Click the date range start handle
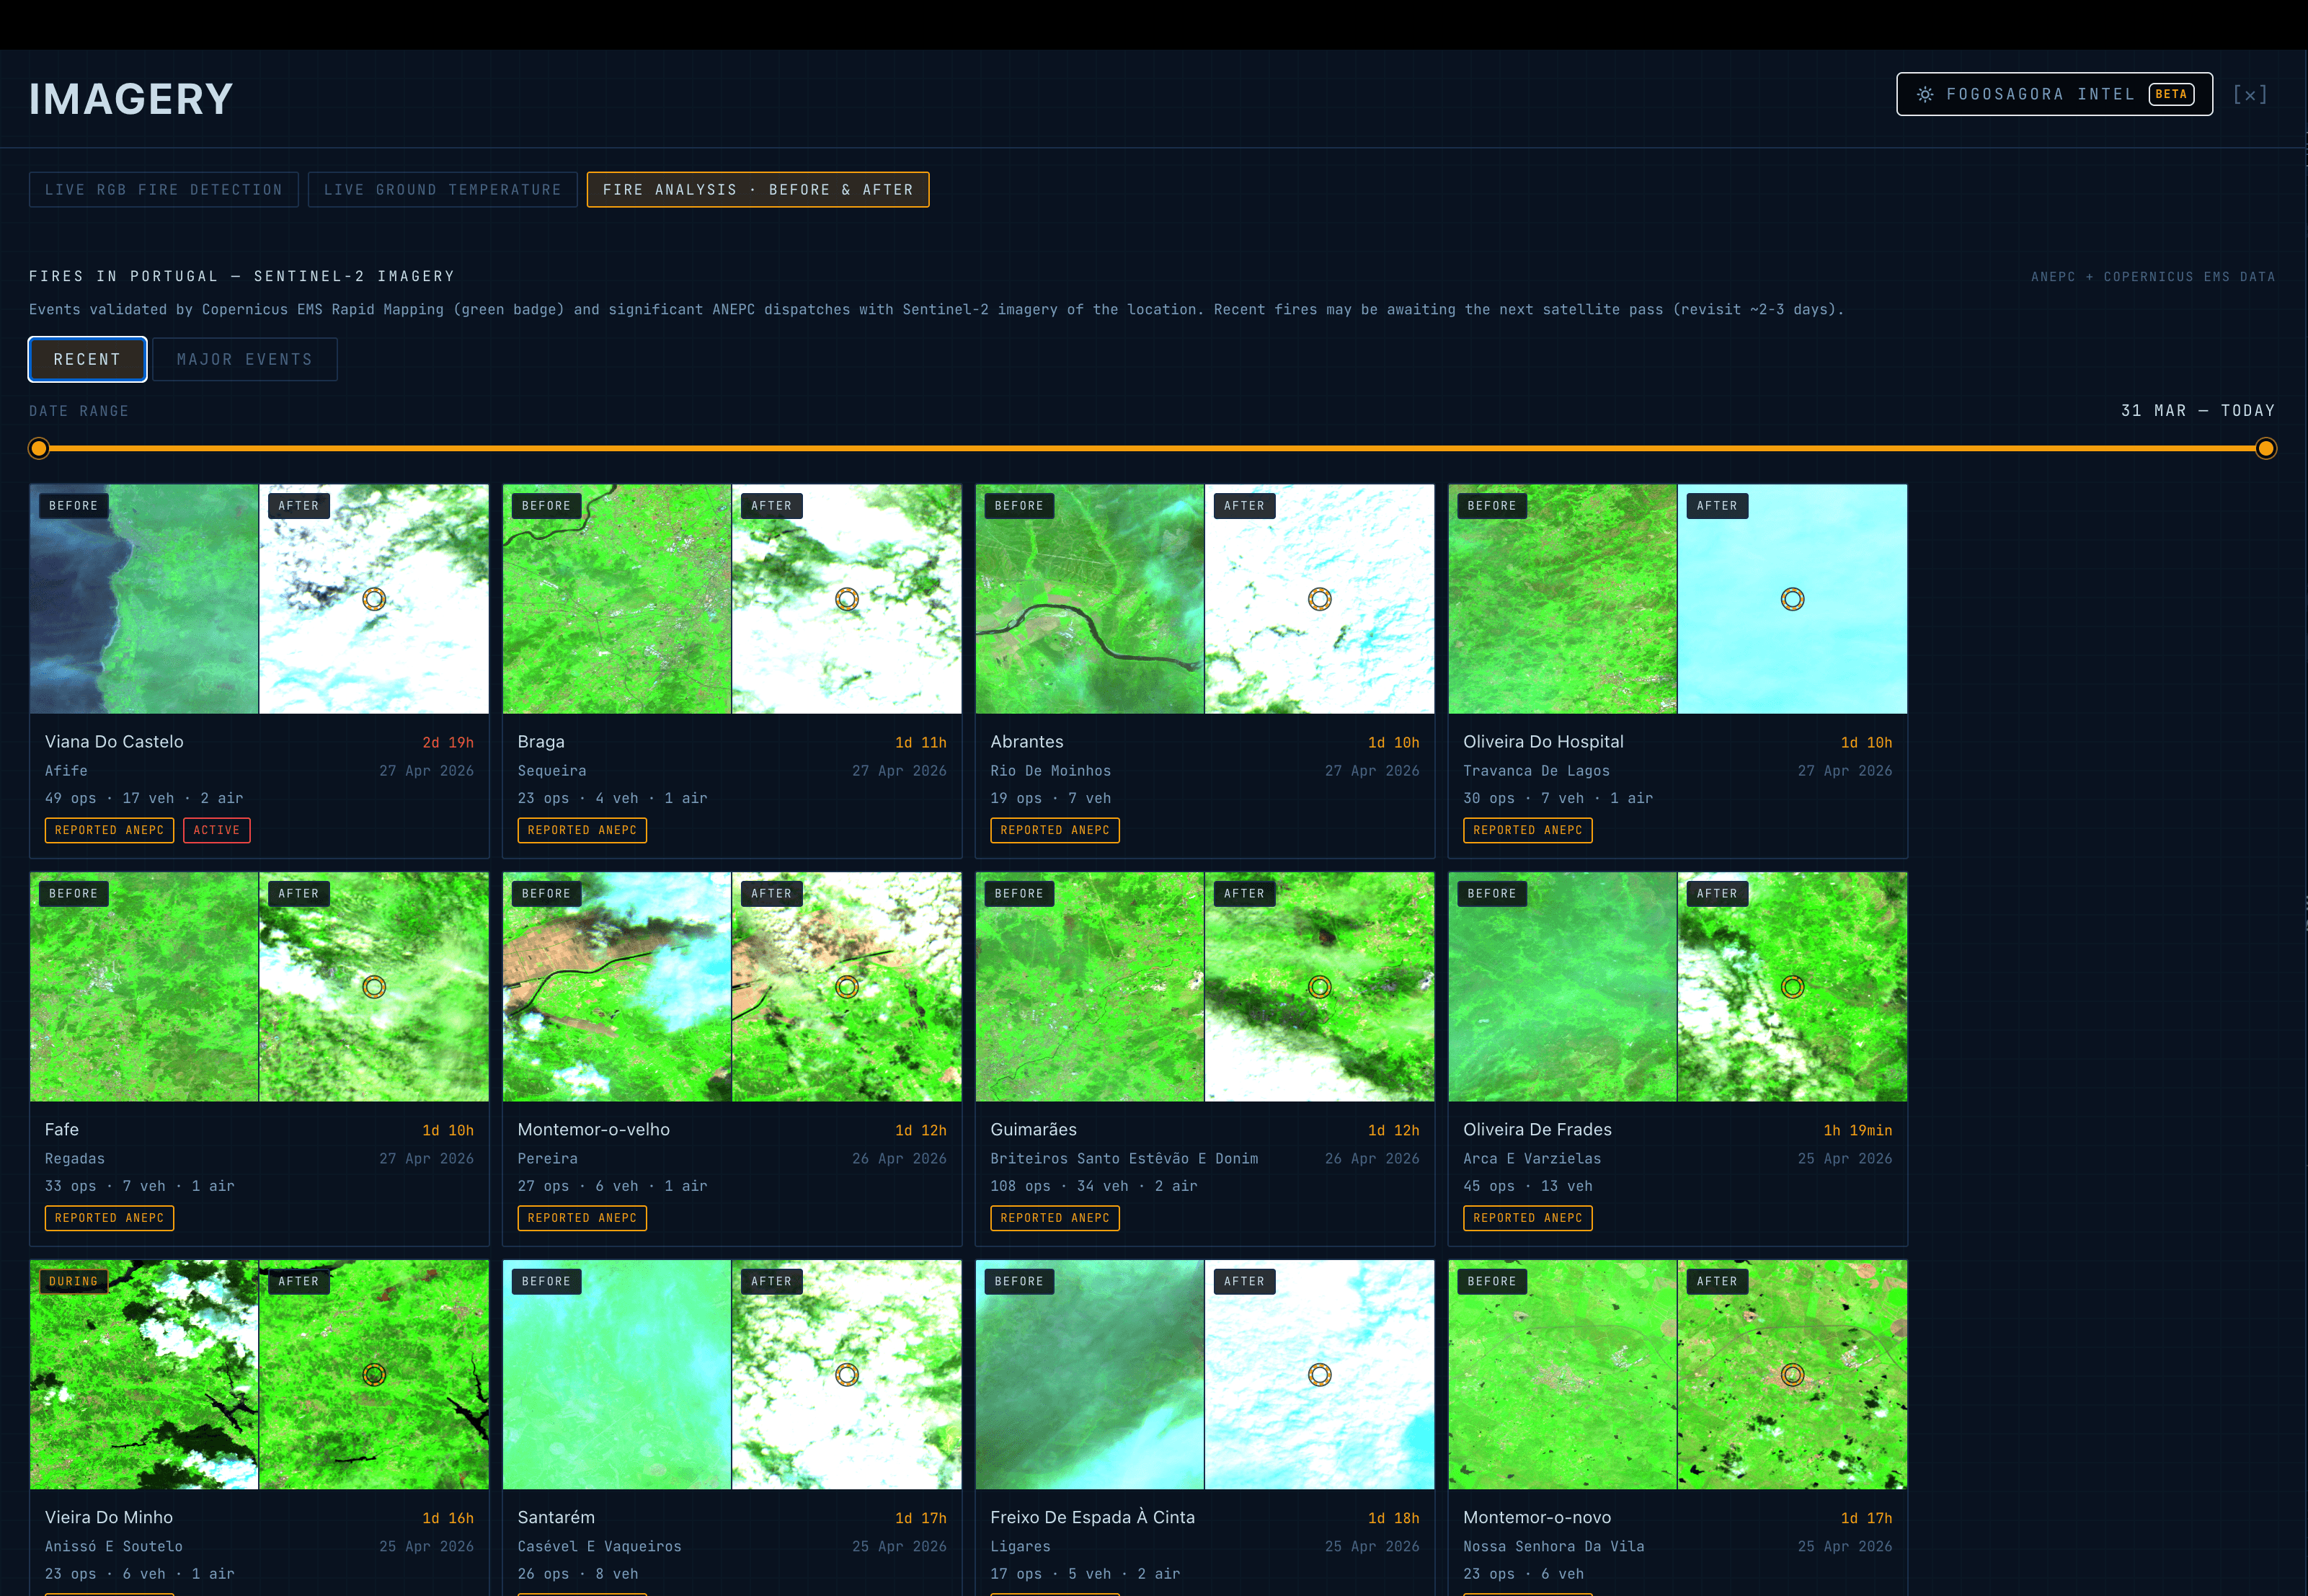Screen dimensions: 2308x1596 click(x=39, y=448)
